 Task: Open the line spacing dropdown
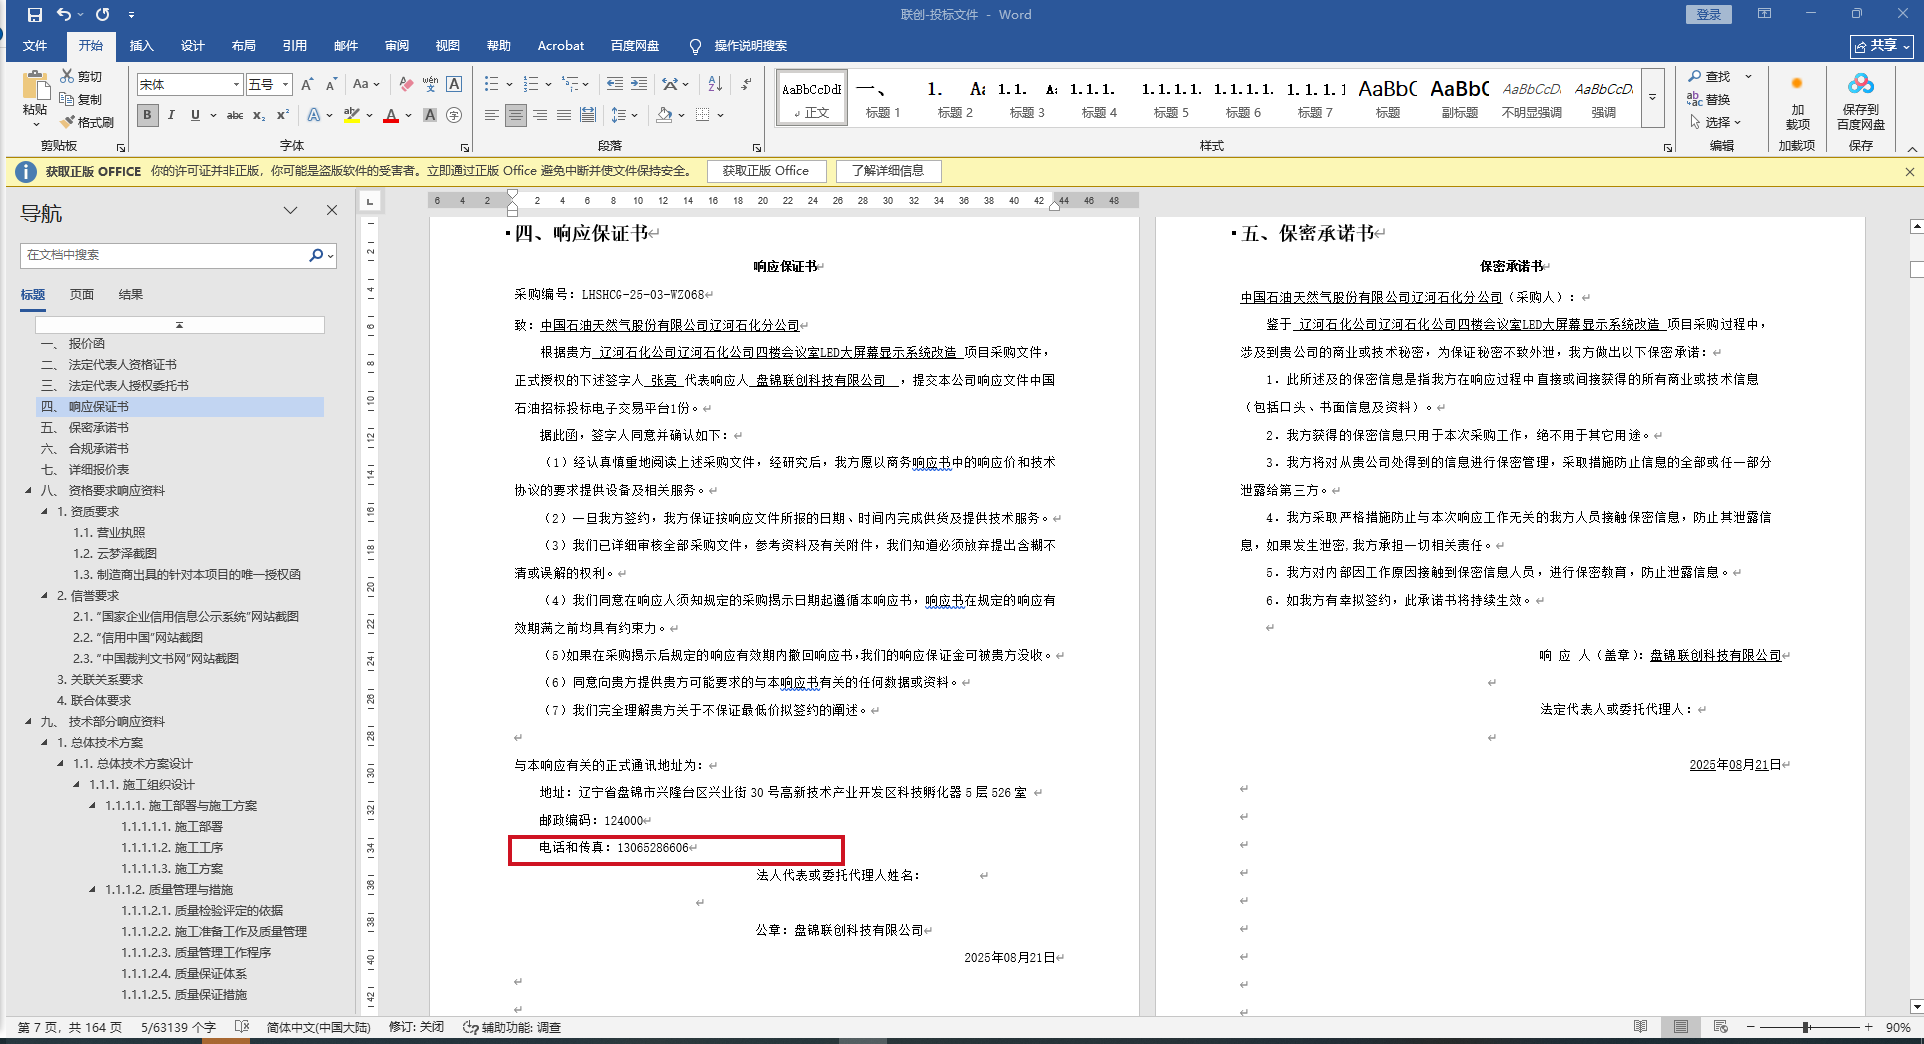[624, 116]
